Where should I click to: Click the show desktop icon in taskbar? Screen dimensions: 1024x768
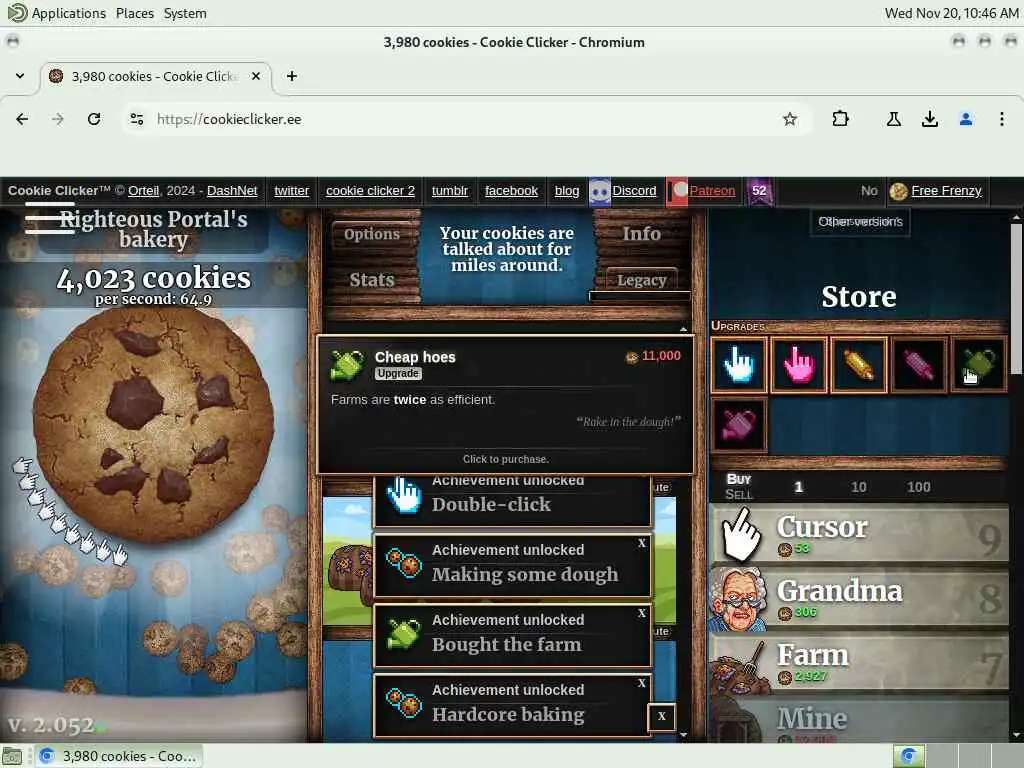(12, 756)
